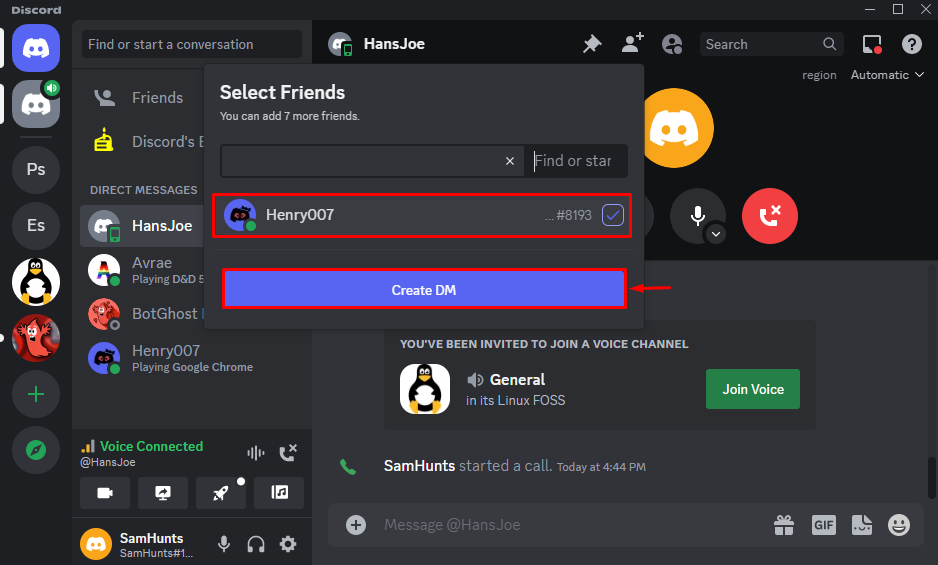Open pinned messages pin icon
Screen dimensions: 938x565
point(592,44)
